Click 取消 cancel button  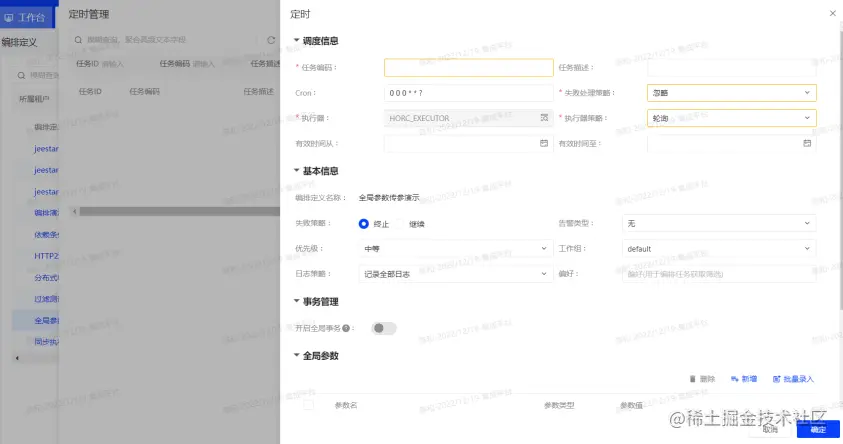click(x=770, y=429)
